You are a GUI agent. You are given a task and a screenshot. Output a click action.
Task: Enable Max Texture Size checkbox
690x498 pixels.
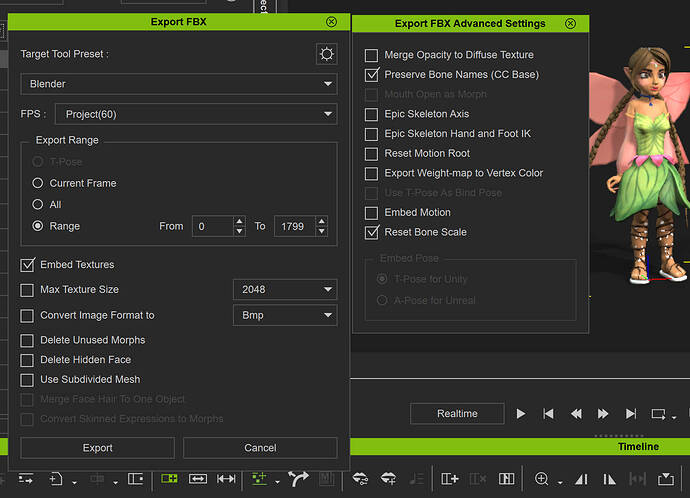[27, 290]
